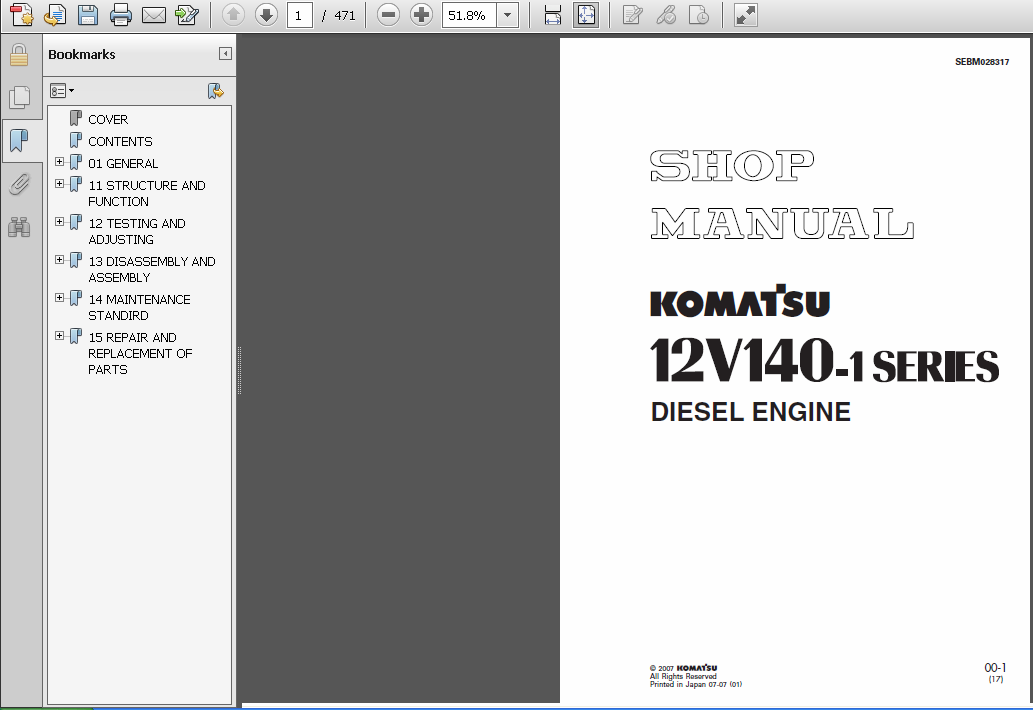Click the zoom percentage field 51.8%
Screen dimensions: 1033x710
click(x=468, y=15)
